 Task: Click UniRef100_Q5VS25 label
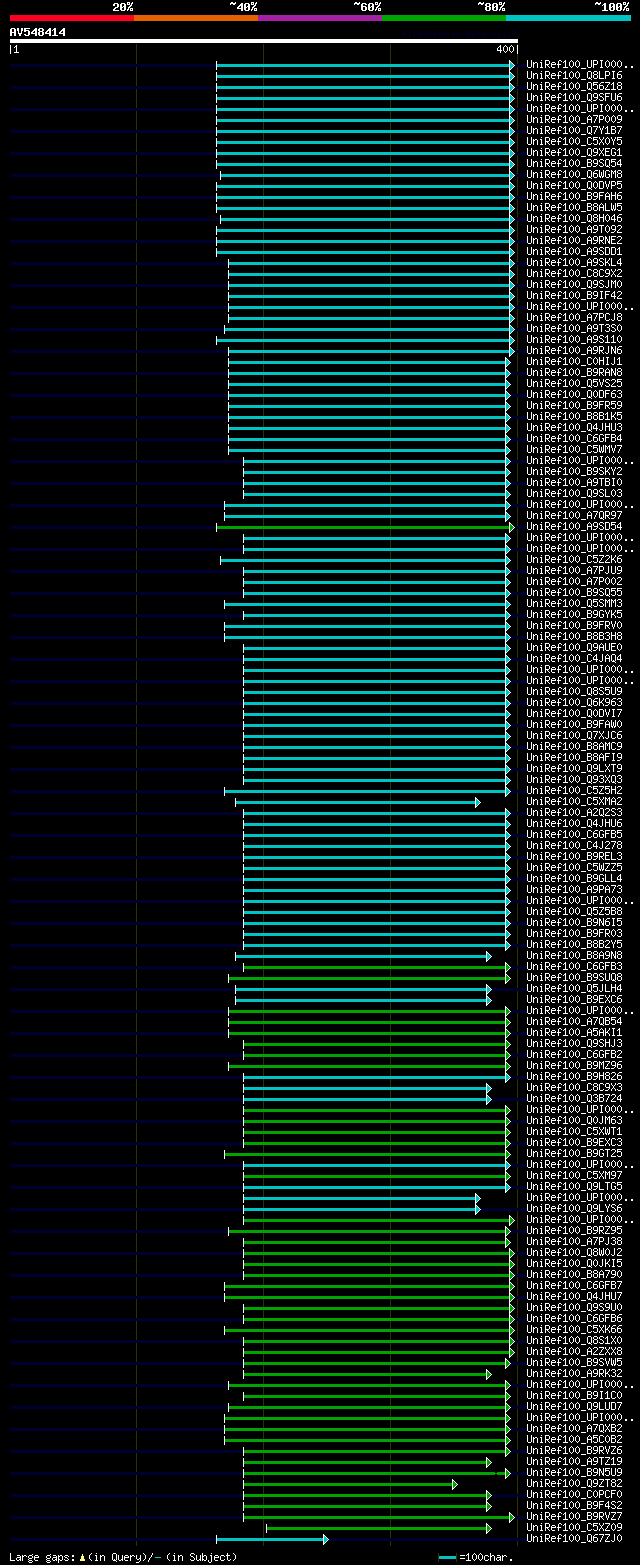(x=574, y=383)
